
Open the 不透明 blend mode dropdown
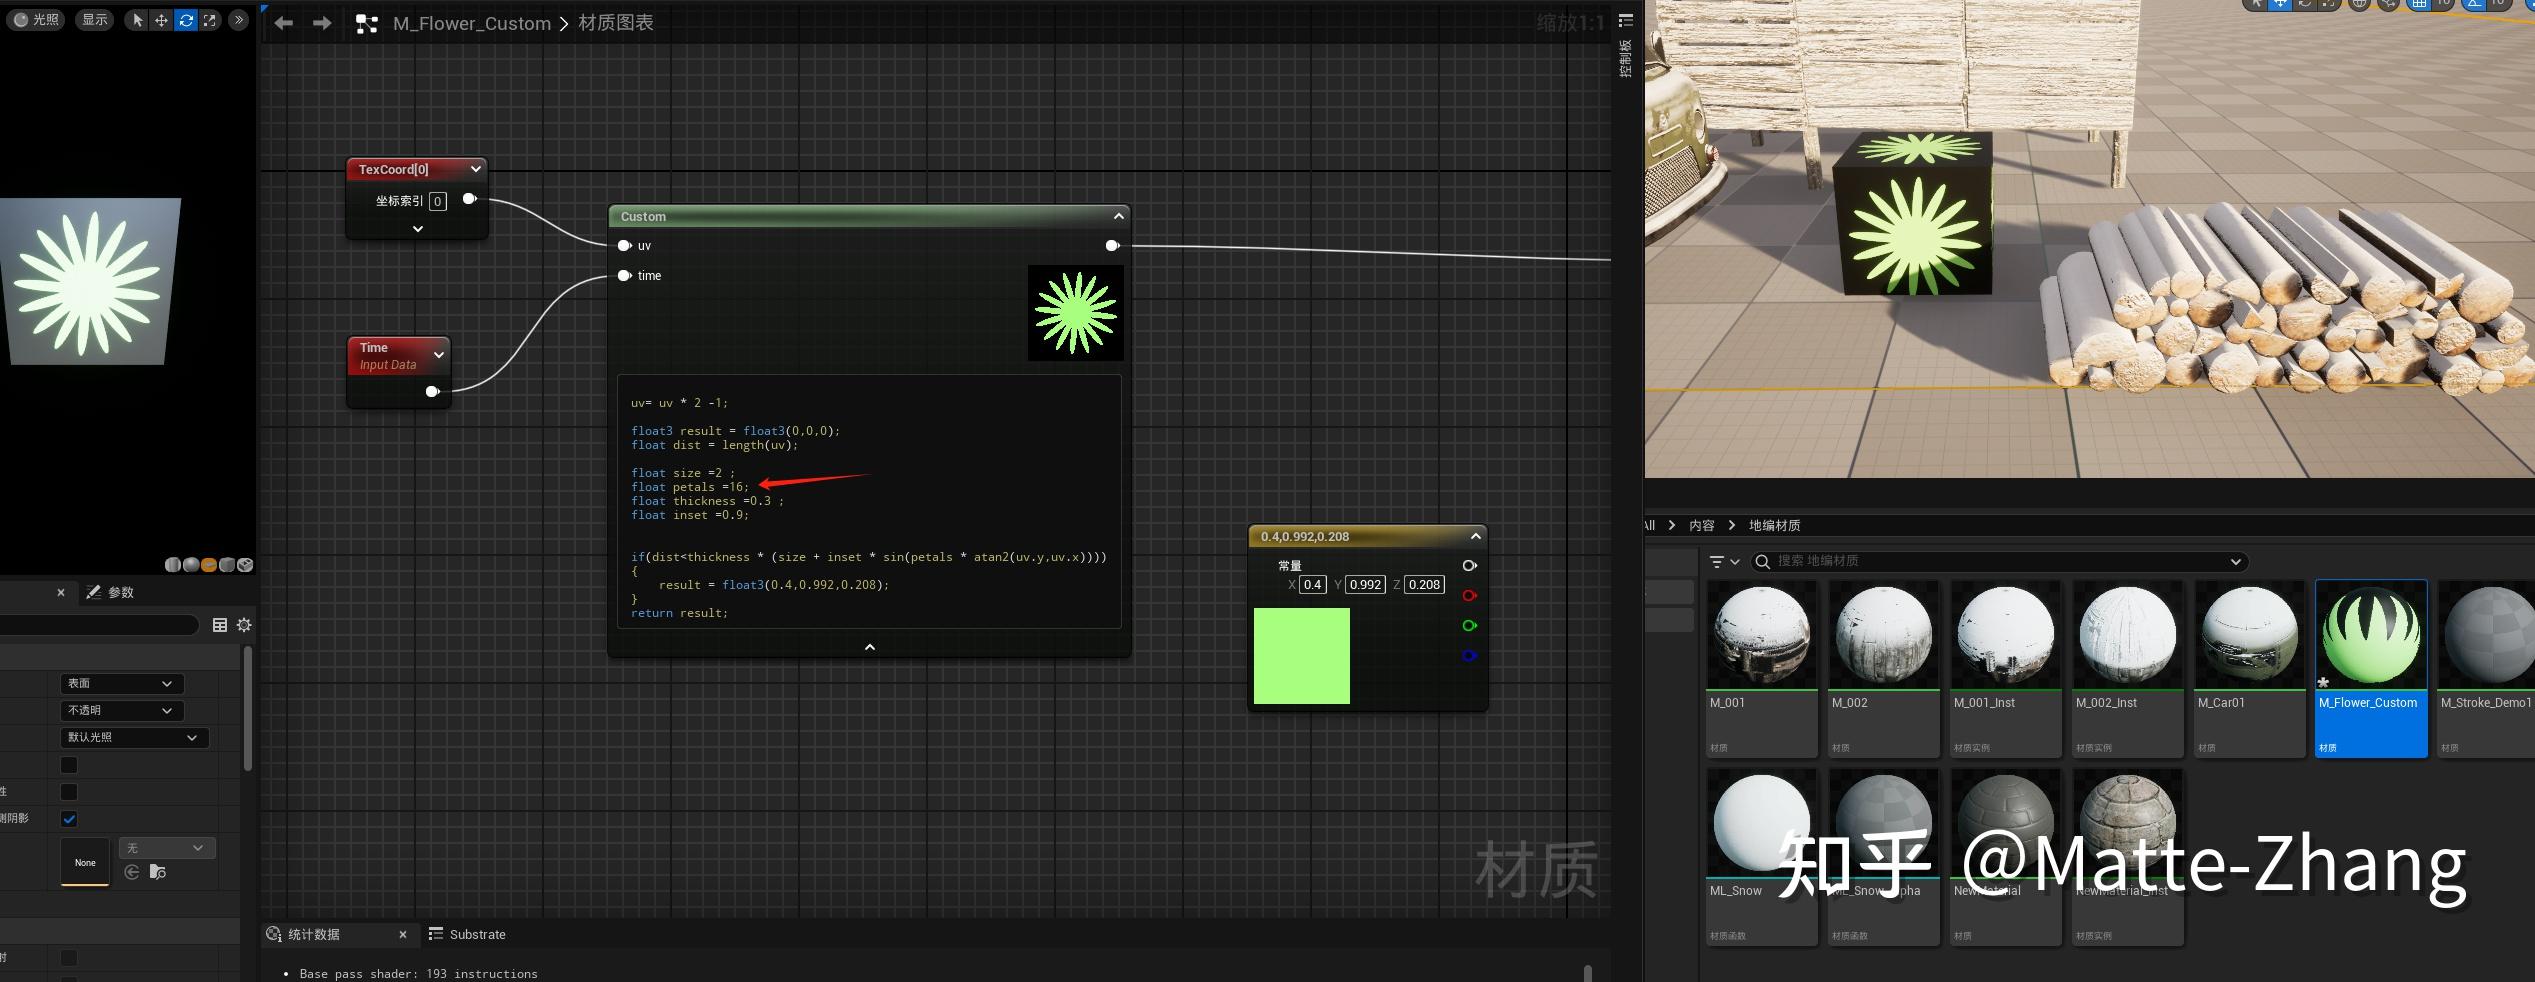(120, 710)
